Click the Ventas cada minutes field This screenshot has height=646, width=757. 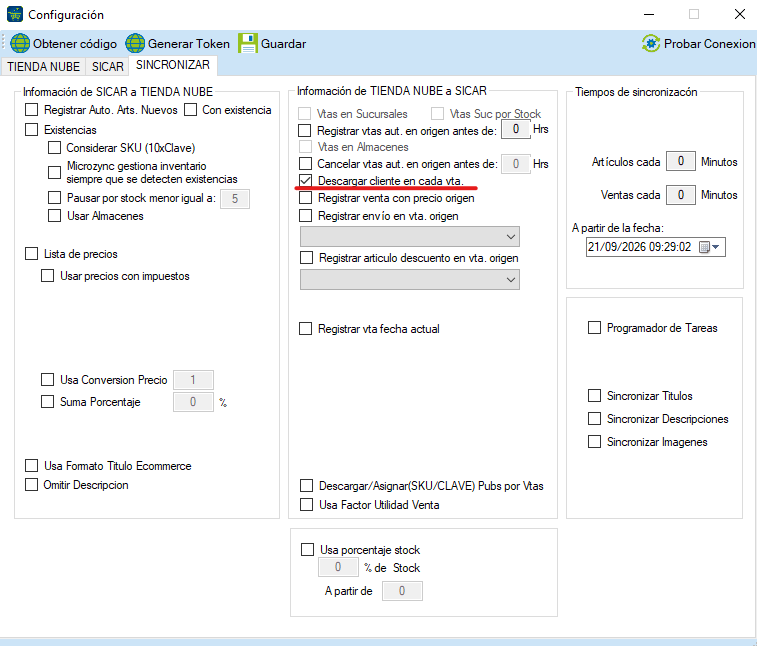[681, 195]
